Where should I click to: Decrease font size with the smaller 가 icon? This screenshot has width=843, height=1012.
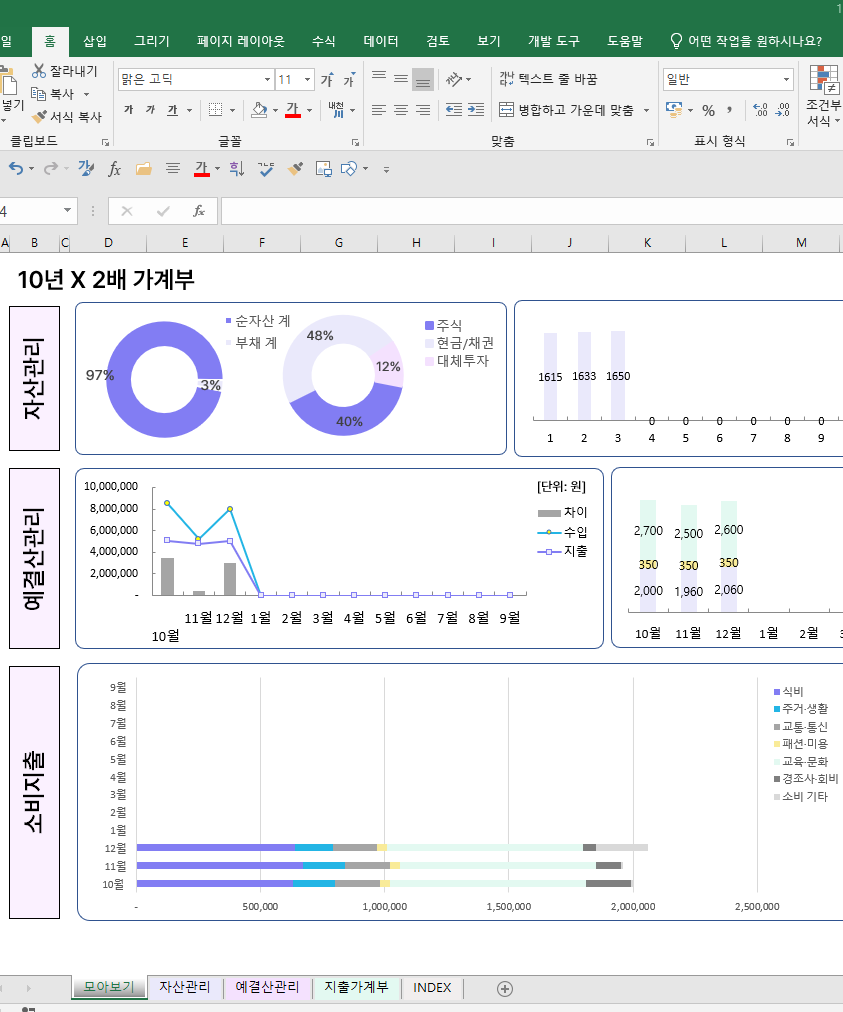pos(349,79)
